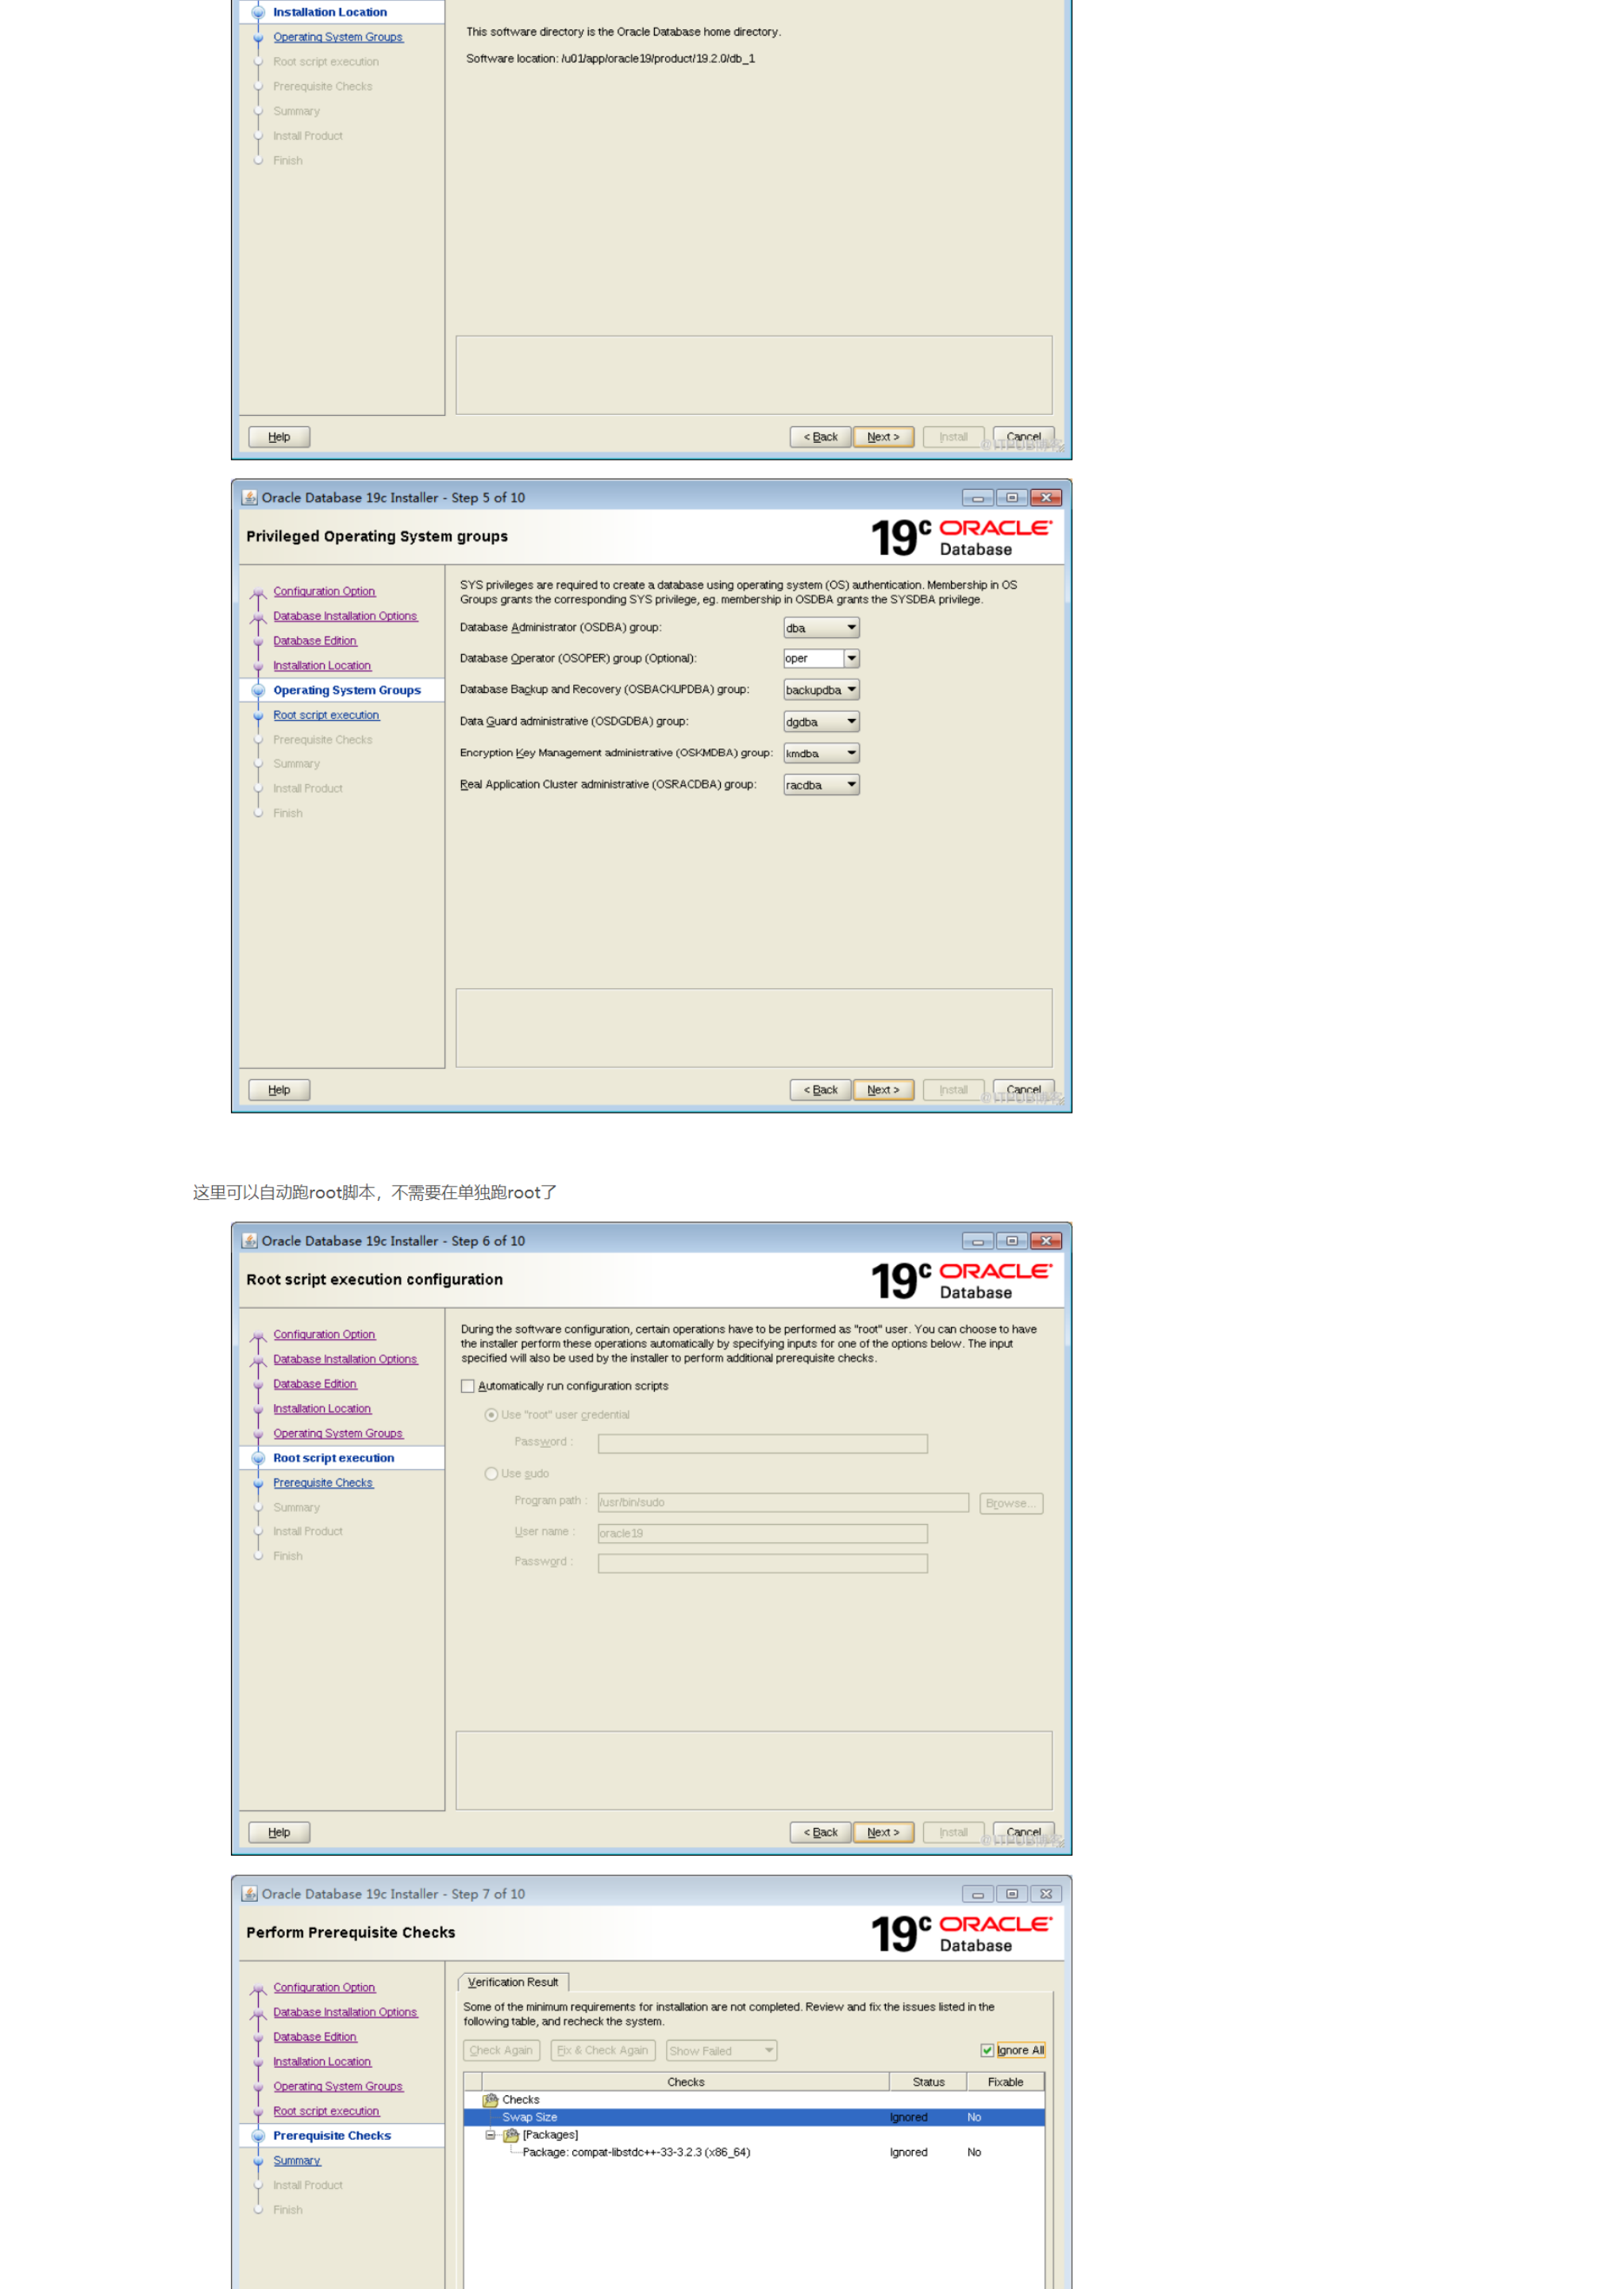
Task: Click installer icon in Step 7 title bar
Action: coord(250,1894)
